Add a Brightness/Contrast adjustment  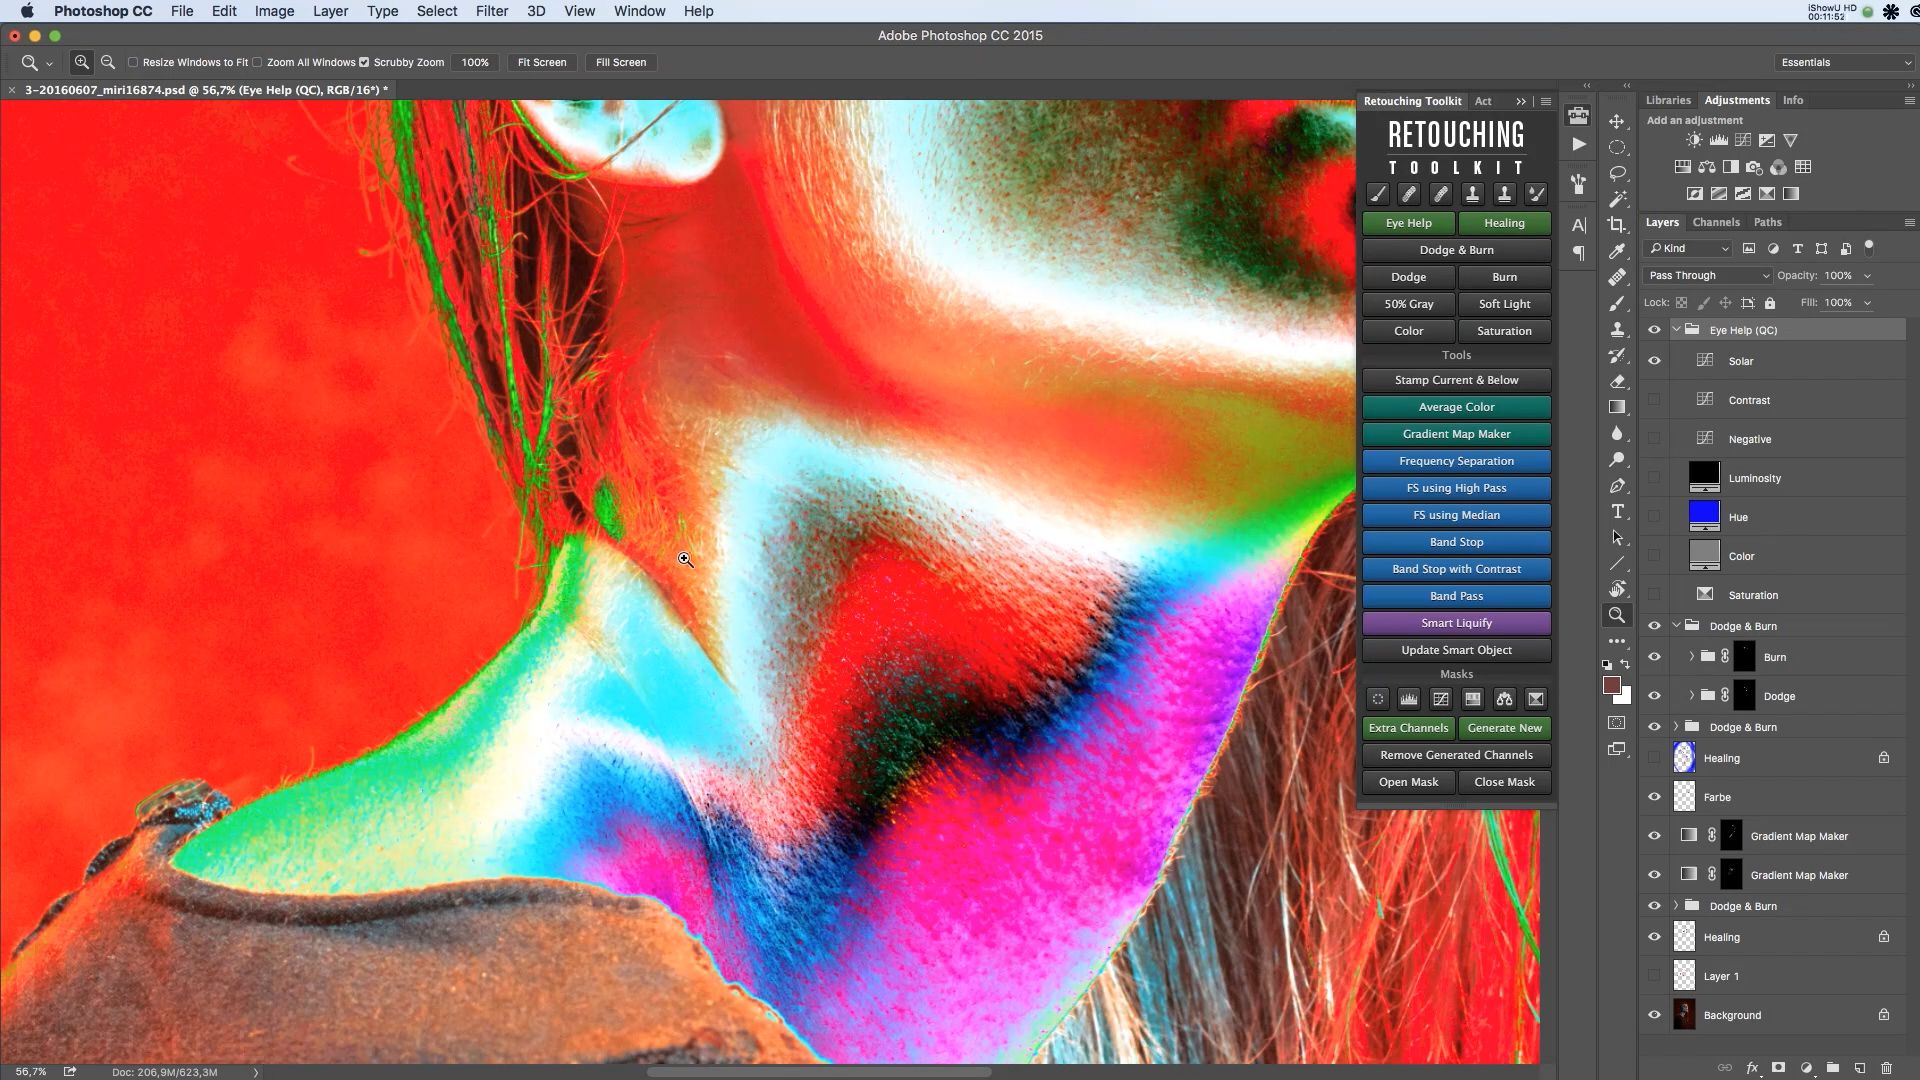(x=1694, y=140)
